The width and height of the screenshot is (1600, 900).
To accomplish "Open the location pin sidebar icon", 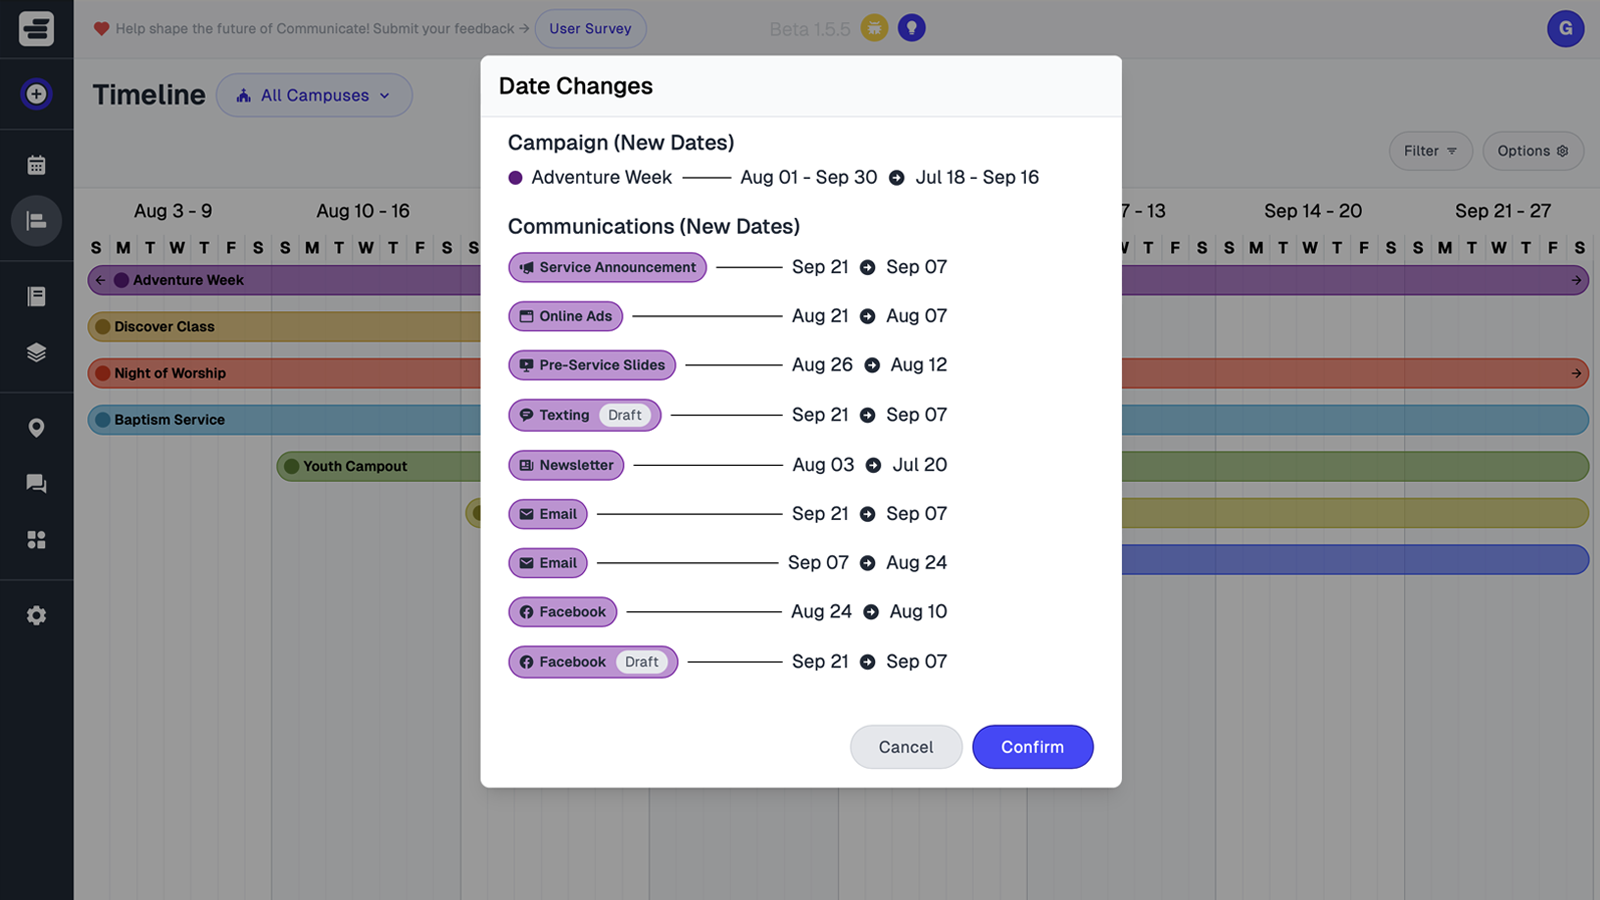I will click(x=37, y=428).
